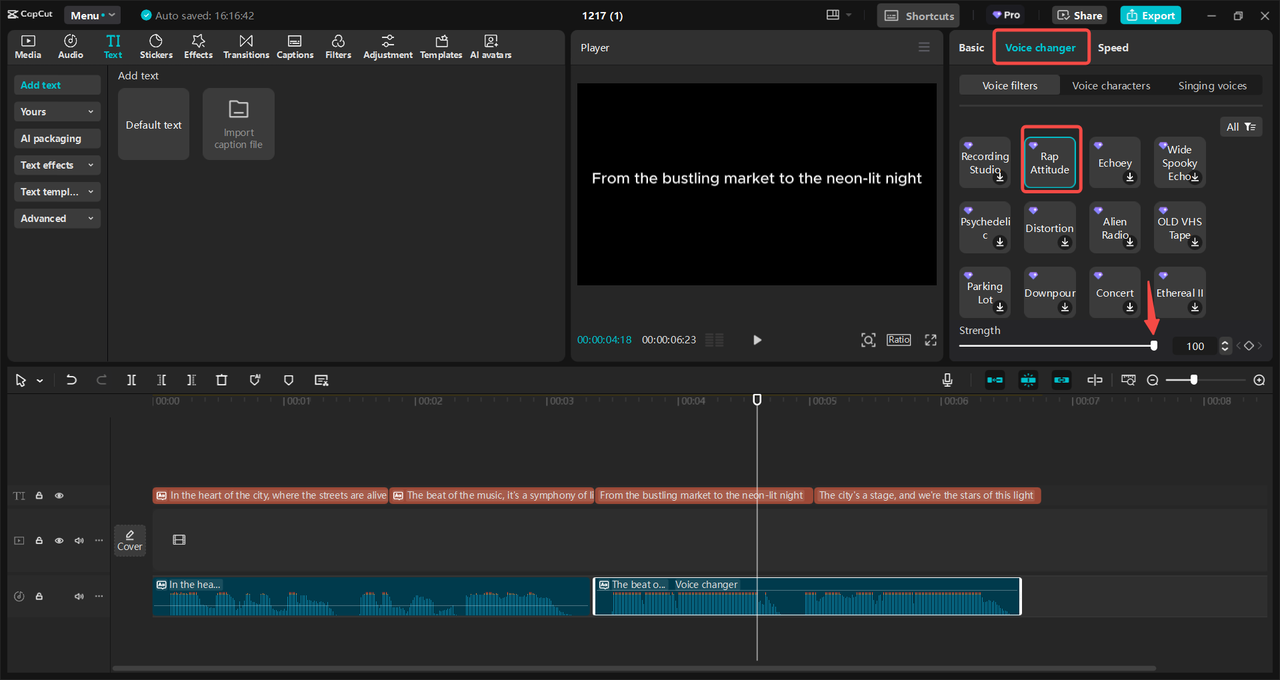1280x680 pixels.
Task: Click the Pro upgrade button
Action: coord(1006,15)
